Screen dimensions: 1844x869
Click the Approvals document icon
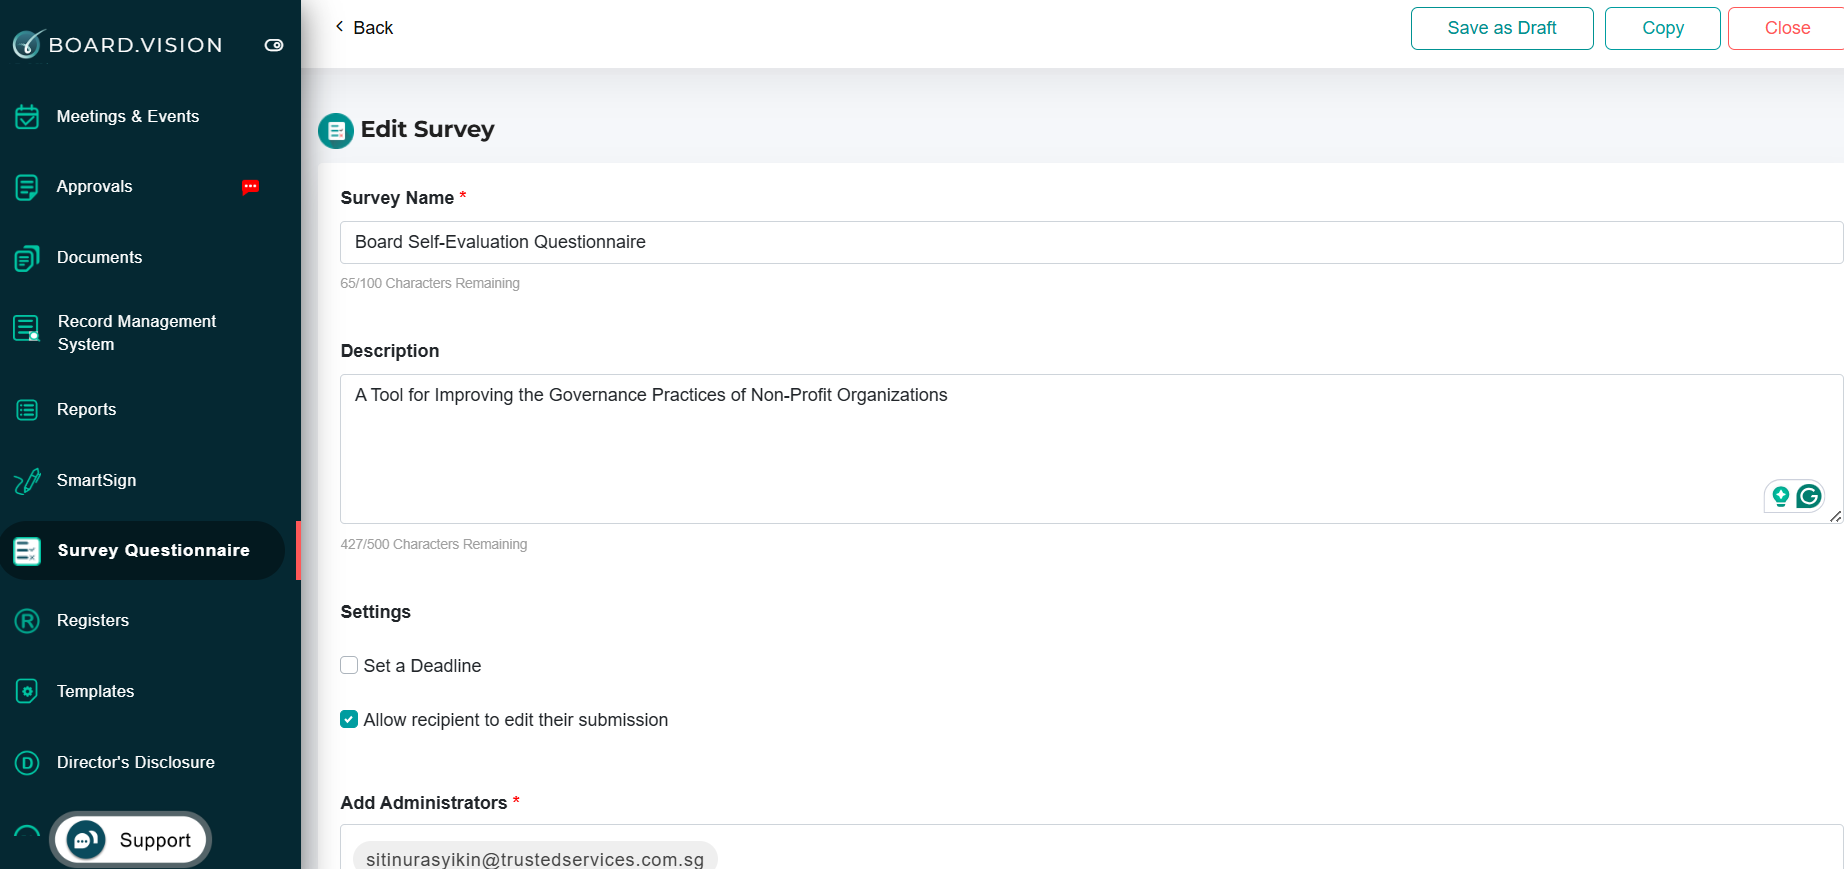[27, 187]
